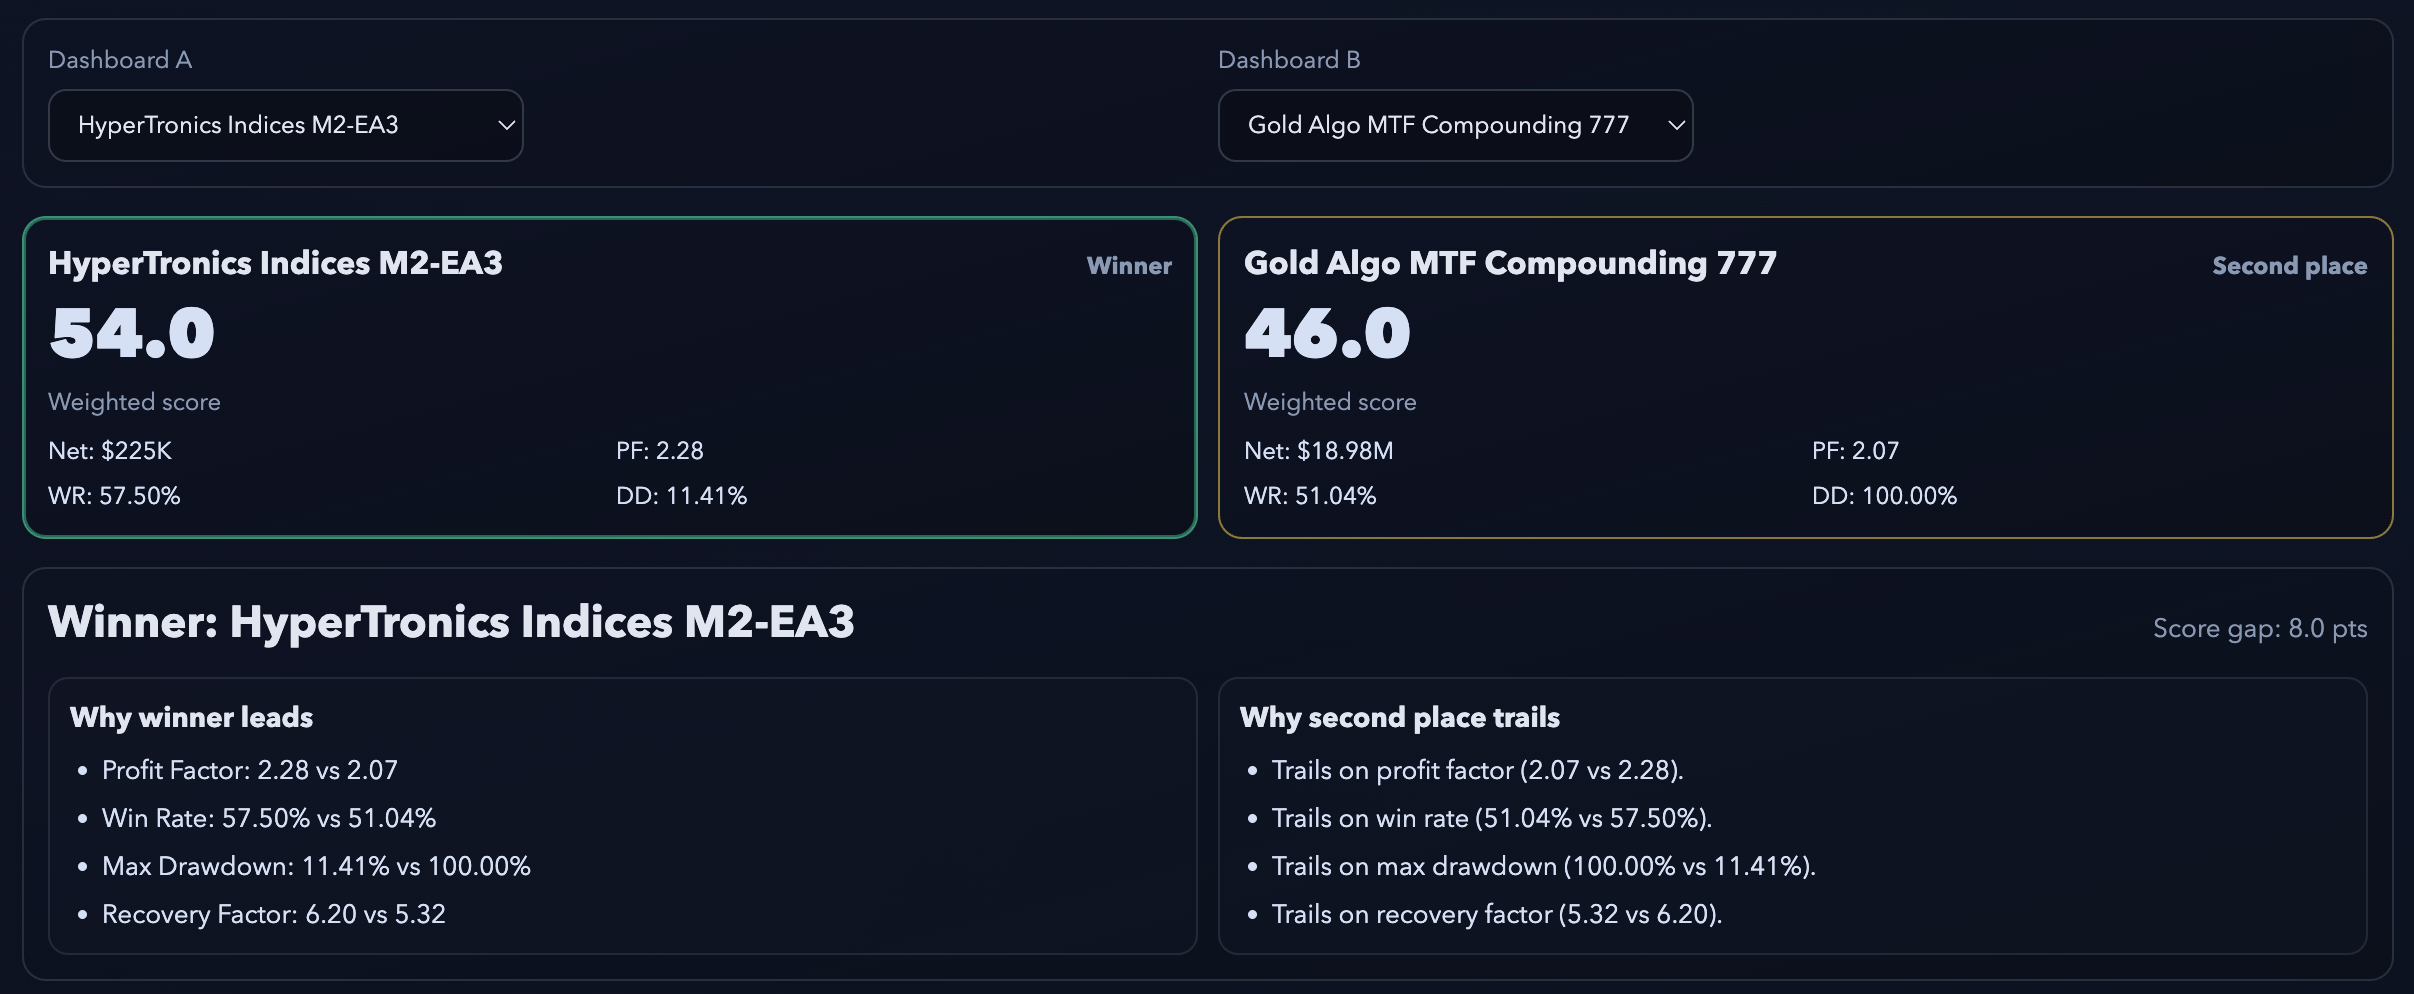2414x994 pixels.
Task: Click the WR: 57.50% stat on winner card
Action: click(x=115, y=495)
